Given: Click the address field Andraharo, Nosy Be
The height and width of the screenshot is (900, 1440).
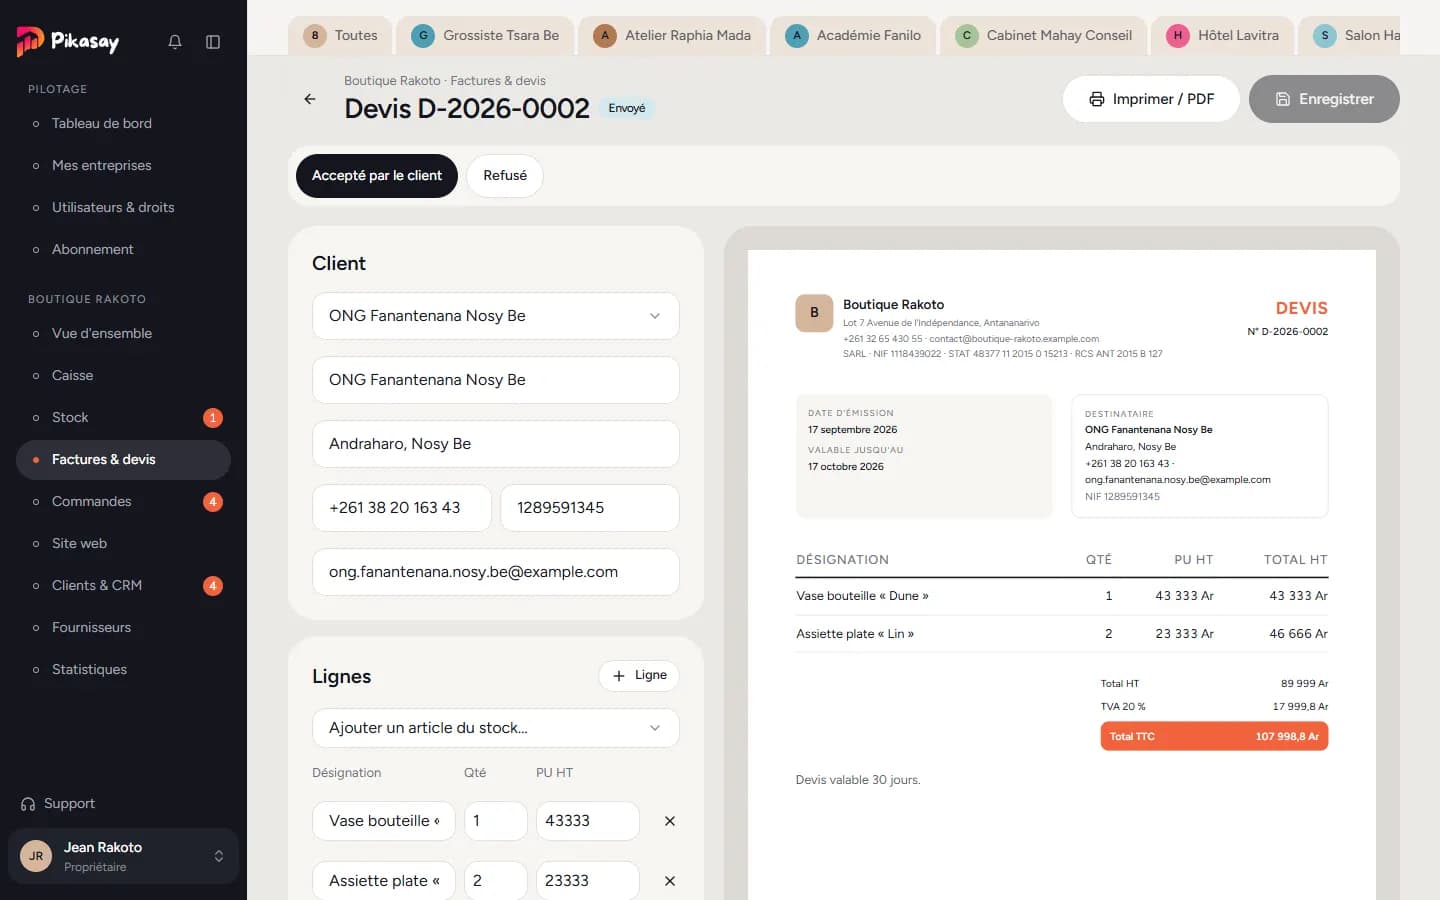Looking at the screenshot, I should (x=496, y=444).
